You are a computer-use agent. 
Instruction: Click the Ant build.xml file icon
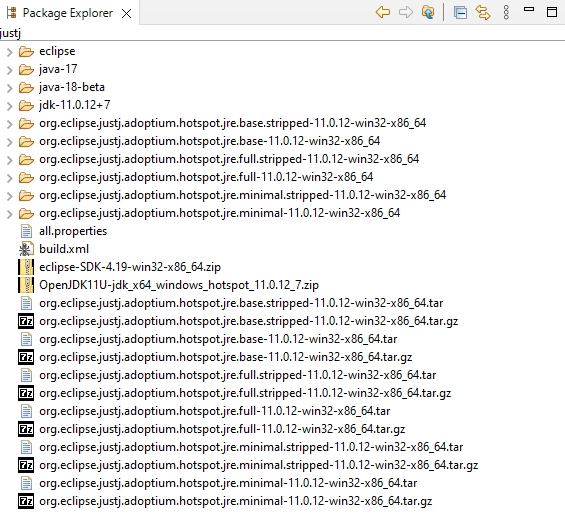click(26, 249)
